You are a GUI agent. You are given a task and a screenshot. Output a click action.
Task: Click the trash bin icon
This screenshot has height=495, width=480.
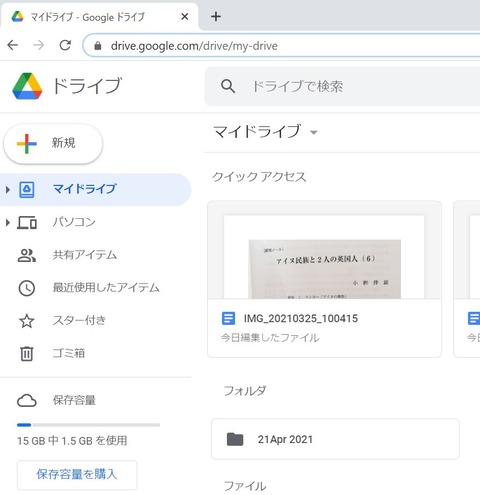pyautogui.click(x=27, y=353)
